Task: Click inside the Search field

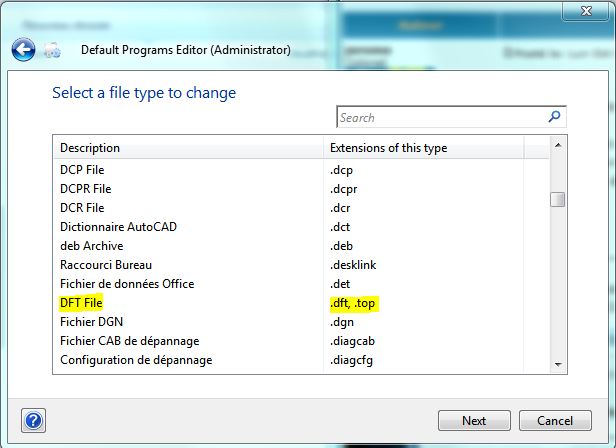Action: (x=451, y=117)
